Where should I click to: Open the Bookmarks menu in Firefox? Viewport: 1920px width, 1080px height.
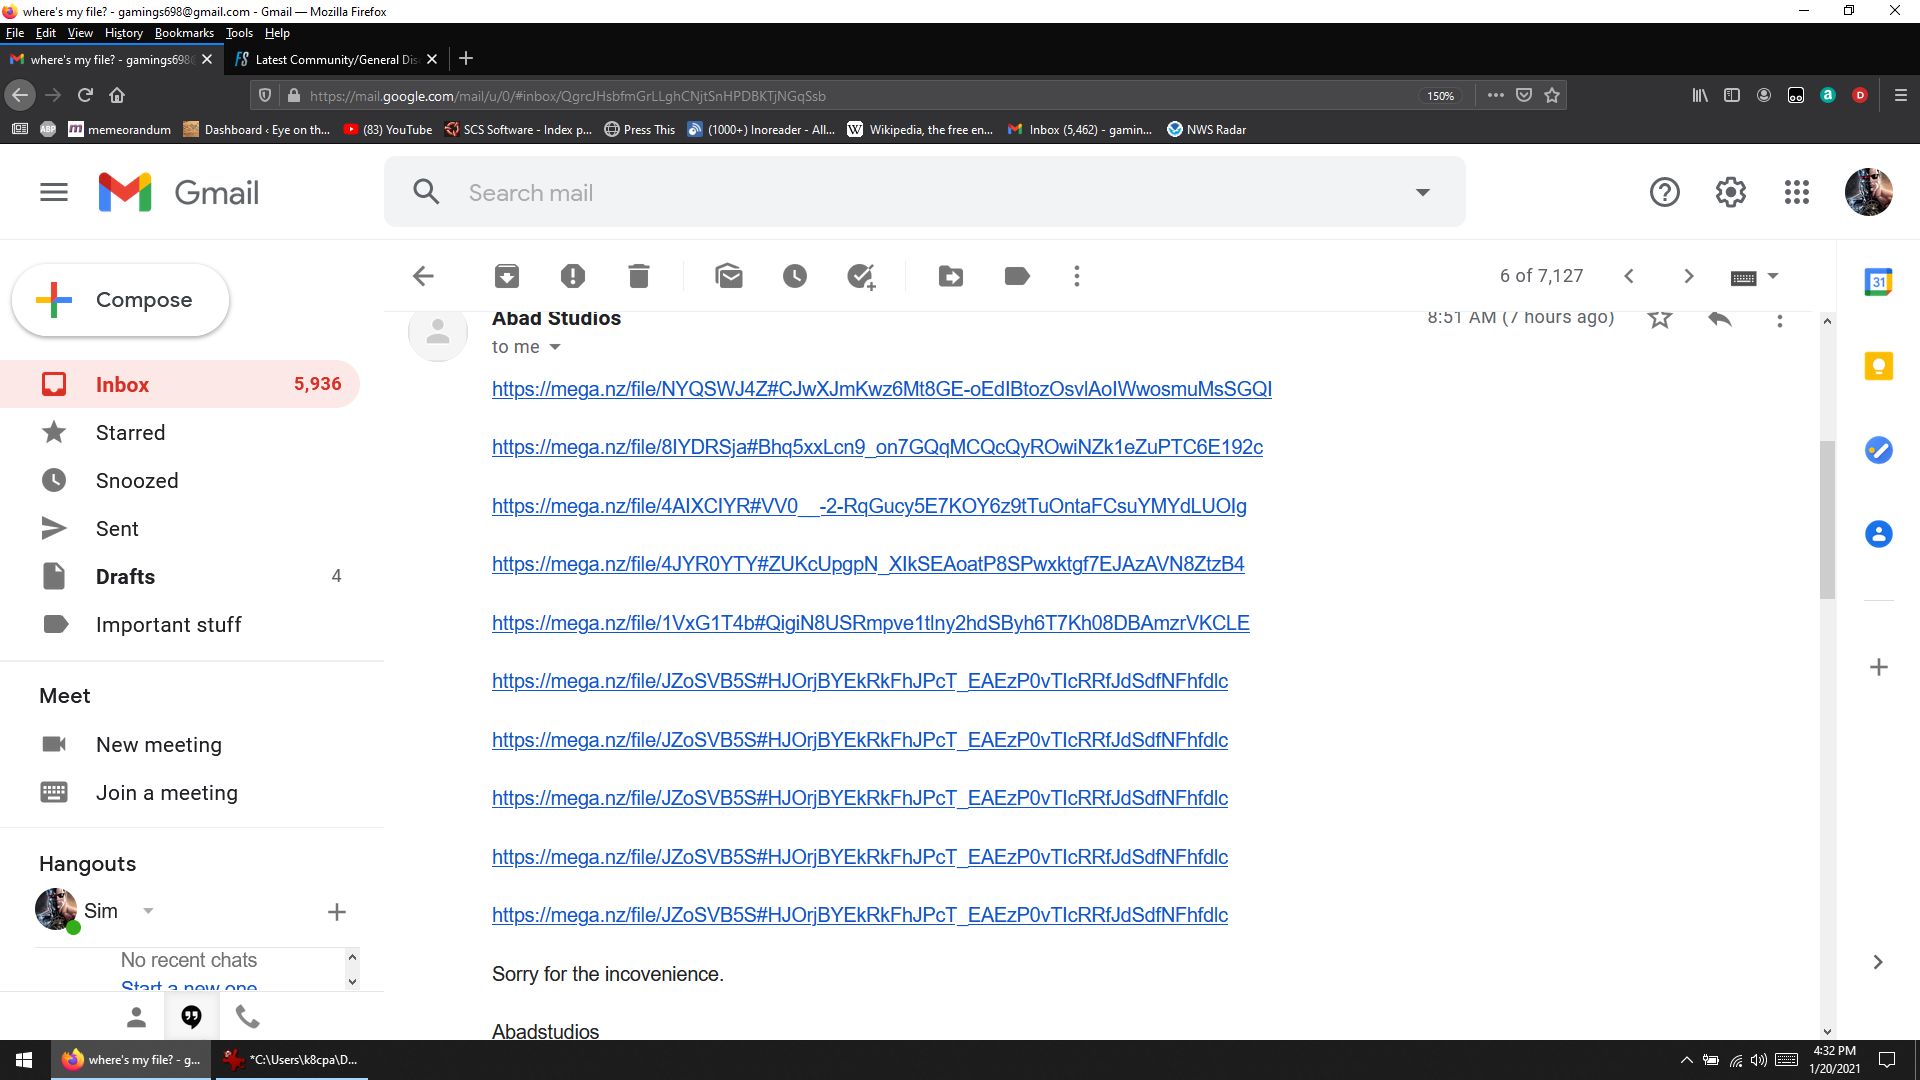pos(184,33)
